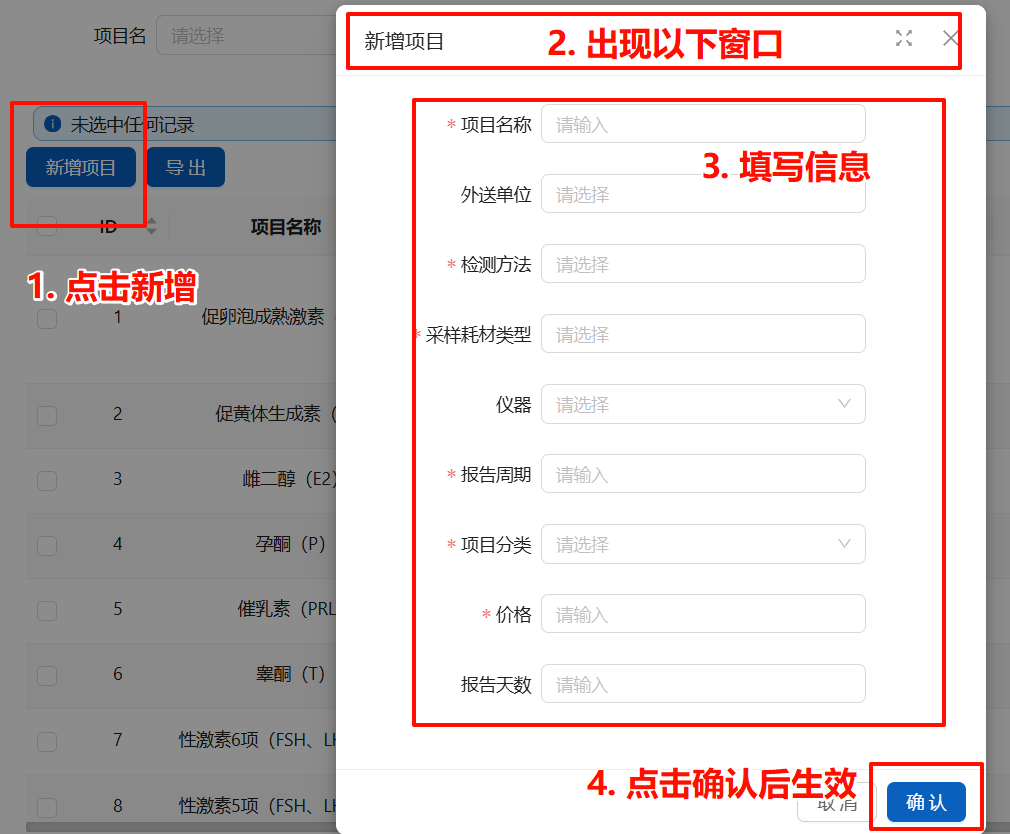Click the info icon beside 未选中任何记录

[53, 124]
